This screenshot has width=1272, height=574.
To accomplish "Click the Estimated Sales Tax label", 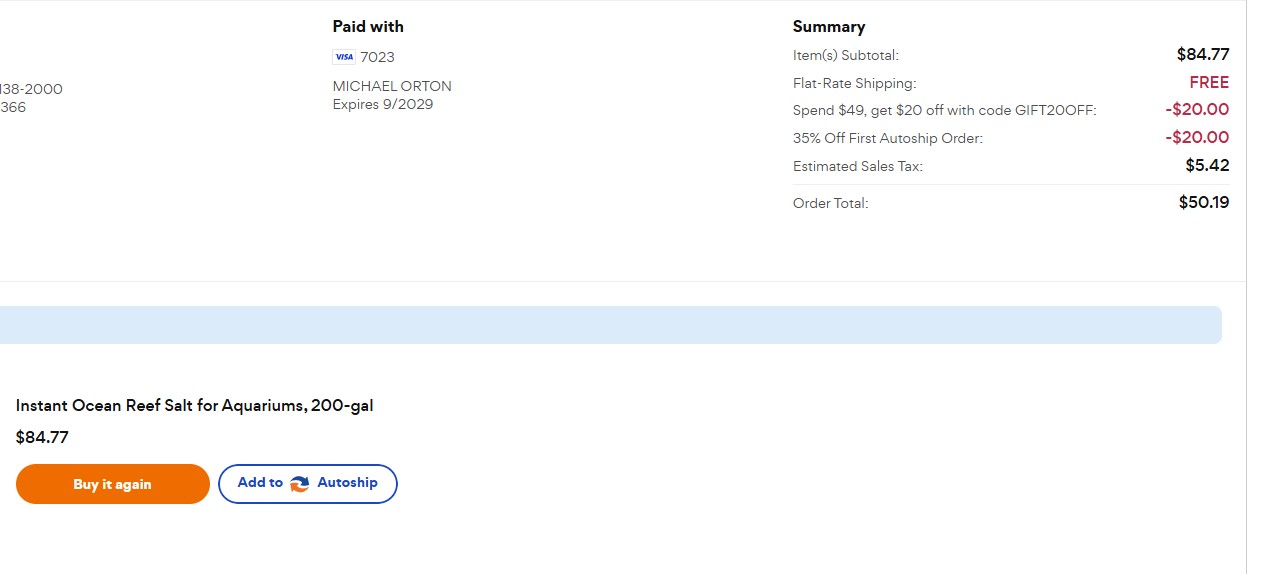I will tap(858, 167).
